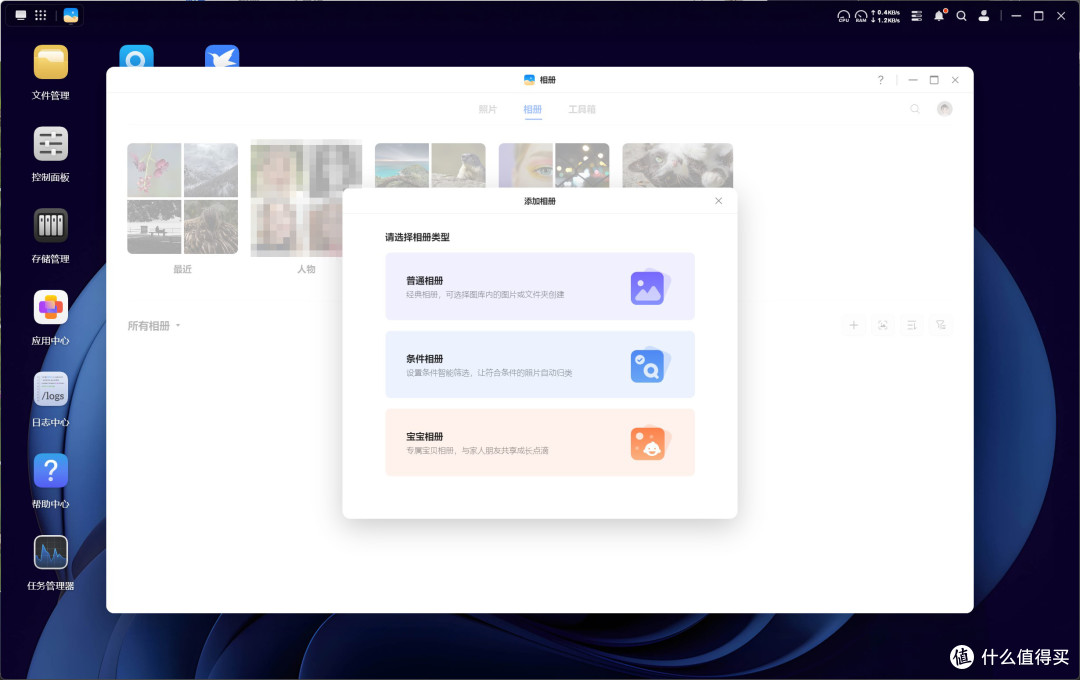Close the 添加相册 dialog

coord(718,201)
